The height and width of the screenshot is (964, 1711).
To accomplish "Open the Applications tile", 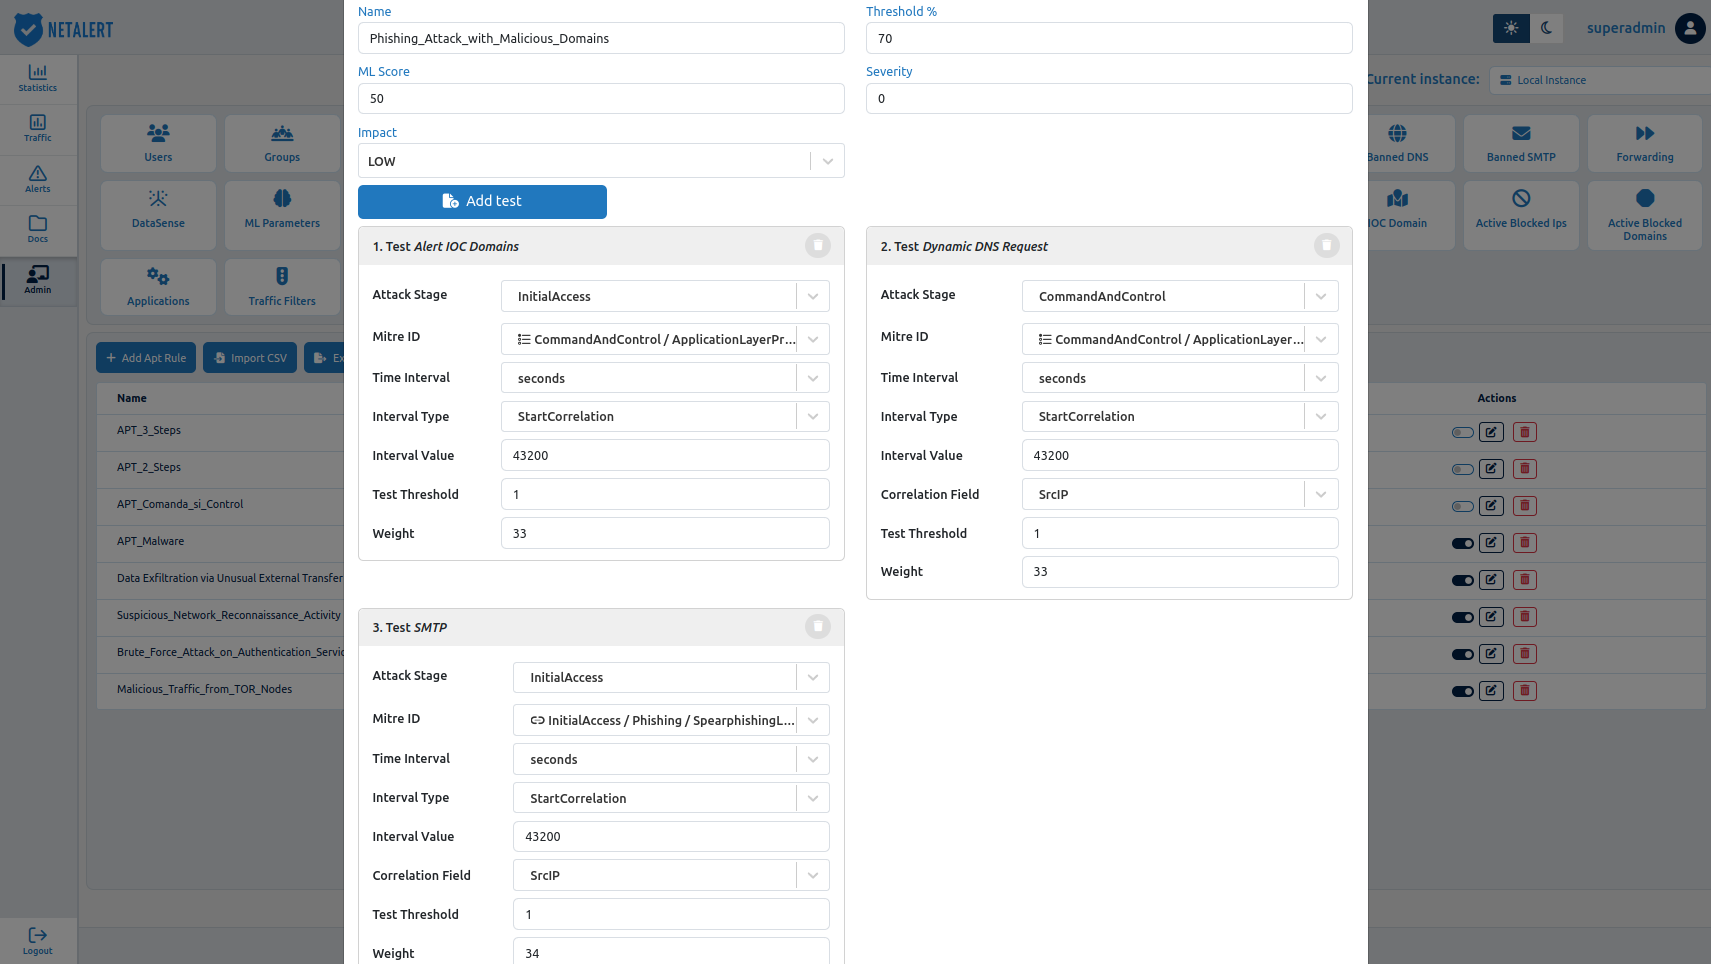I will click(158, 287).
